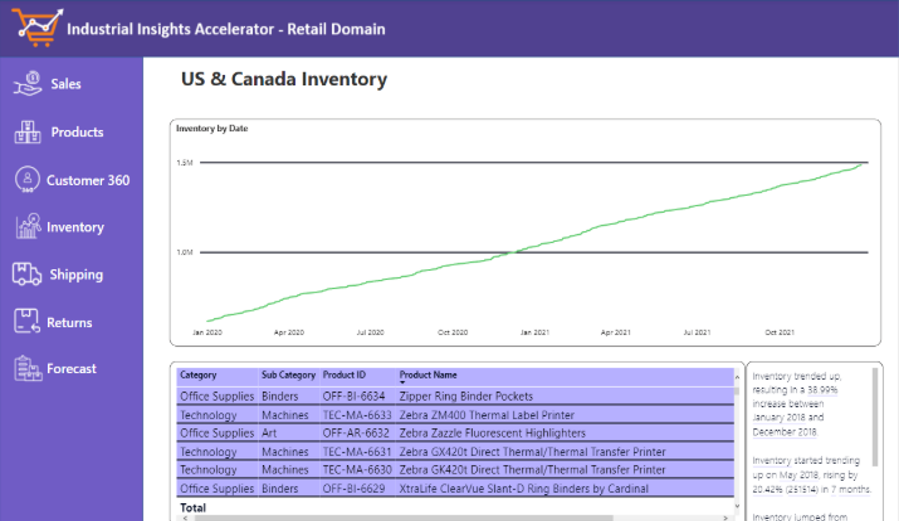Navigate to the Shipping page

tap(76, 275)
